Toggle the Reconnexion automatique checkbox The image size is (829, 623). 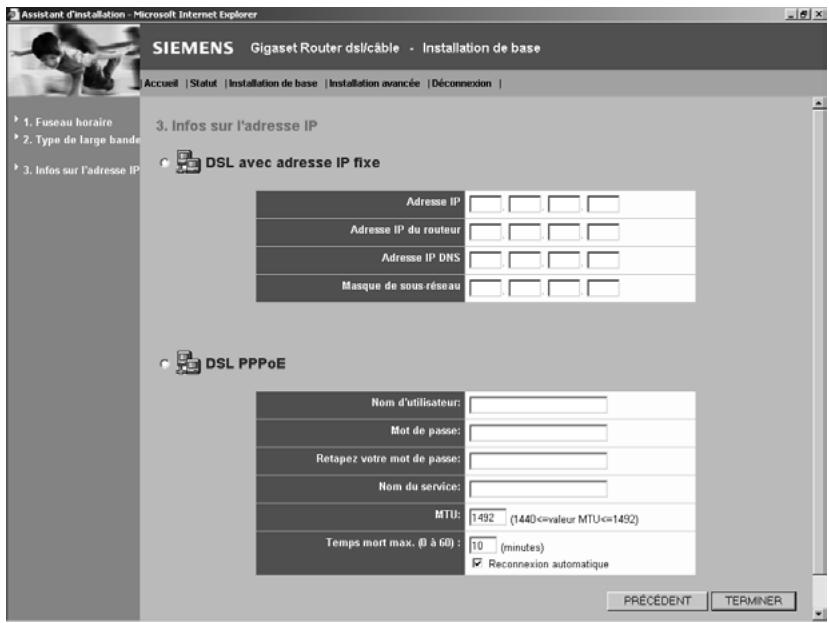pyautogui.click(x=477, y=563)
